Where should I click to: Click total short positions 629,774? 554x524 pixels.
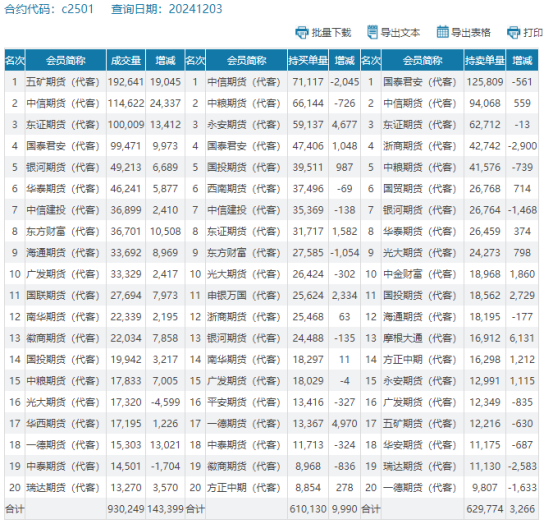coord(485,509)
